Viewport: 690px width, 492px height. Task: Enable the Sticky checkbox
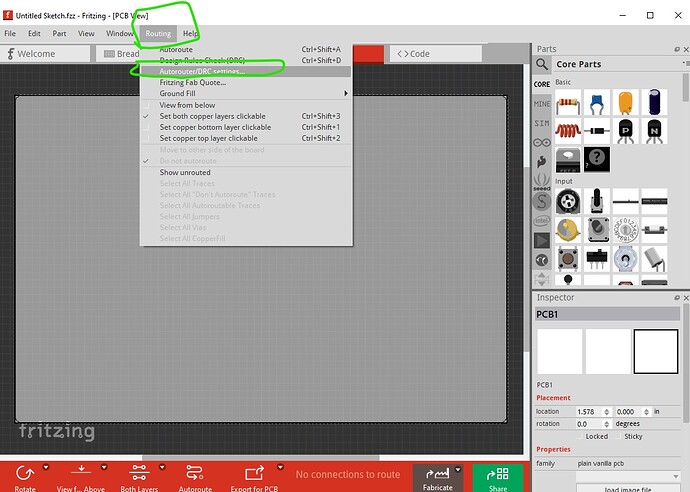tap(618, 436)
